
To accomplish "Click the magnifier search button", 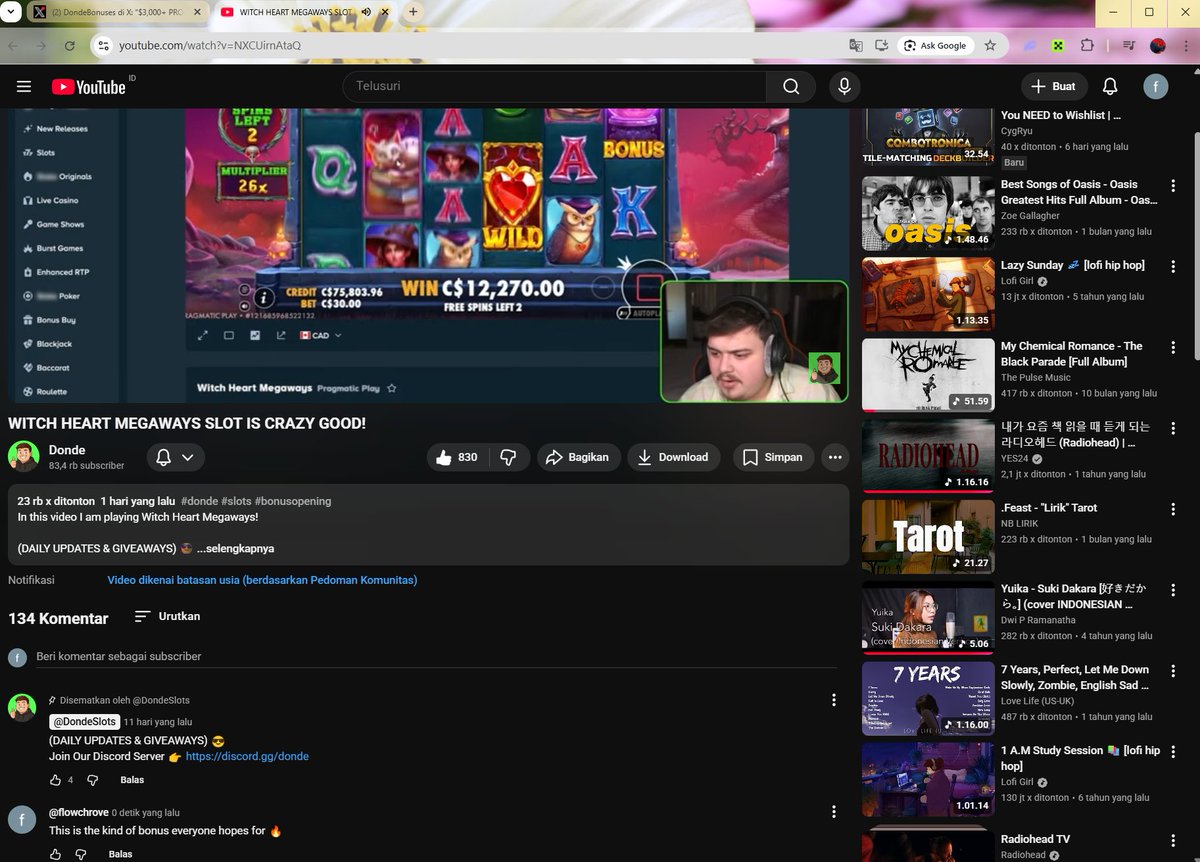I will [x=791, y=87].
